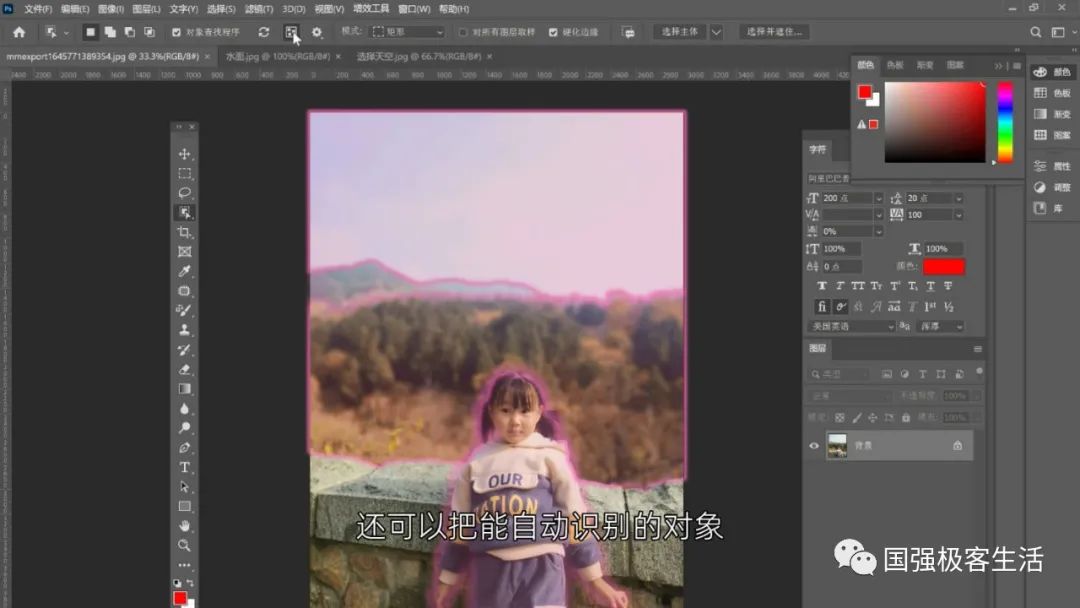Select the Clone Stamp tool
Viewport: 1080px width, 608px height.
pos(185,330)
